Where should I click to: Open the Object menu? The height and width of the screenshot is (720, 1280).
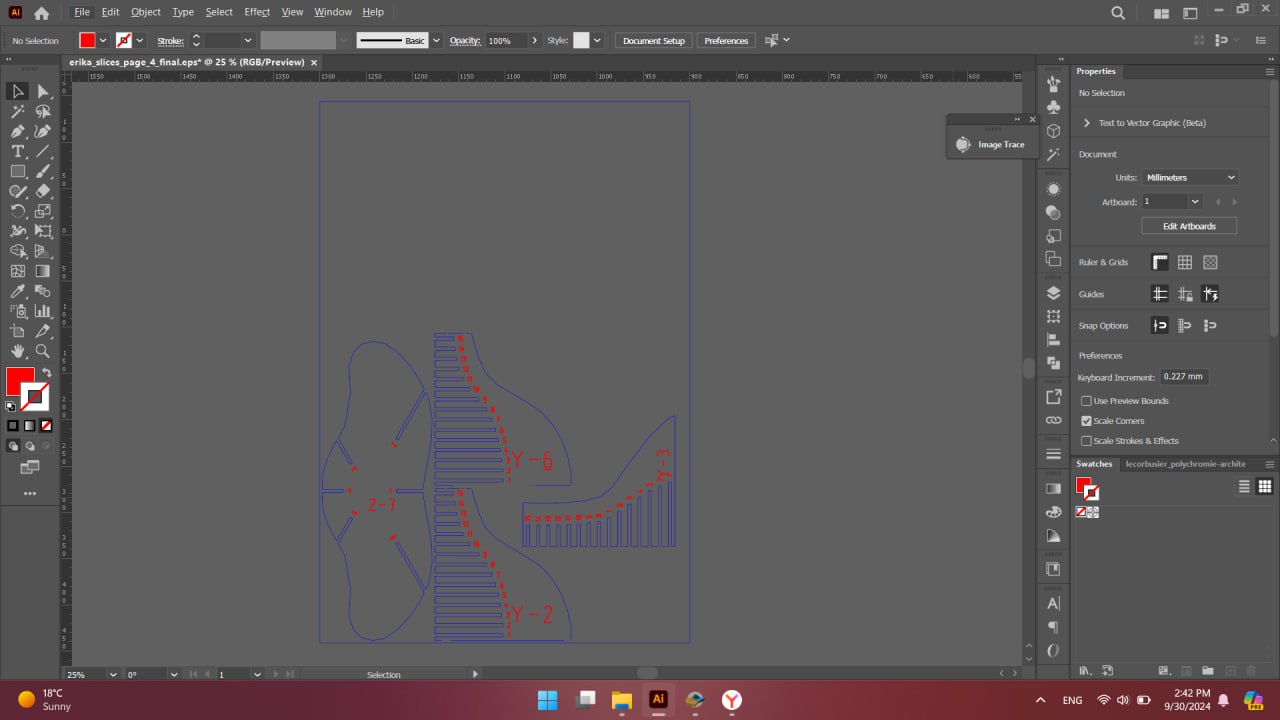click(x=146, y=12)
